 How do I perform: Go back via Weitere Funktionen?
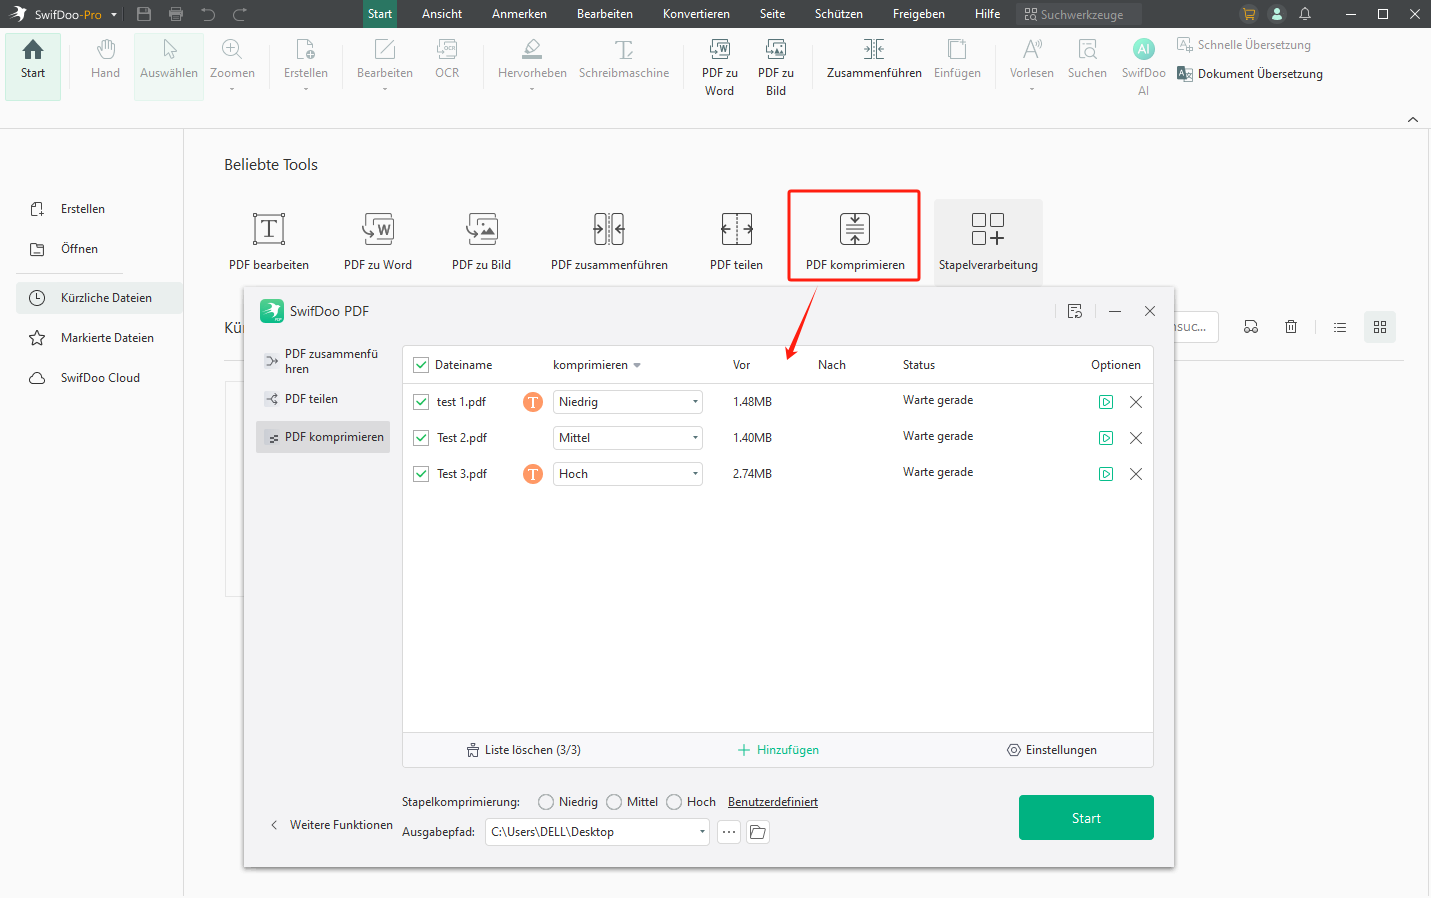332,825
